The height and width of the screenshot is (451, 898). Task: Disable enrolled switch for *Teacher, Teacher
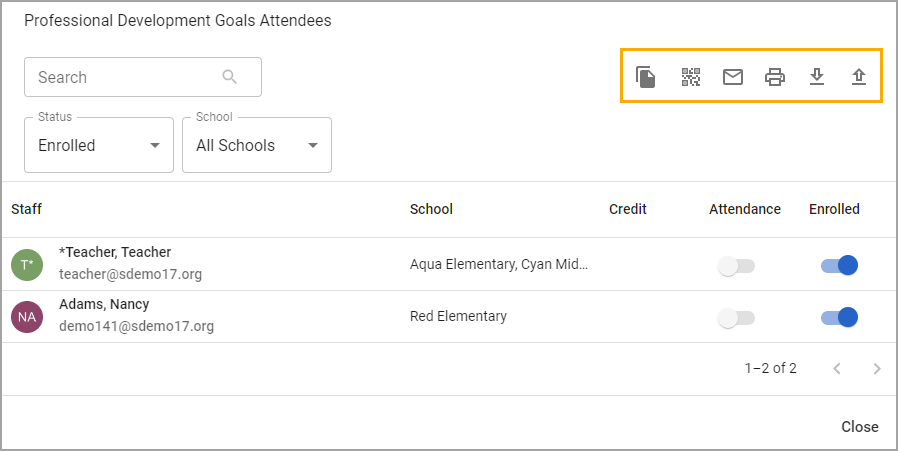click(840, 265)
